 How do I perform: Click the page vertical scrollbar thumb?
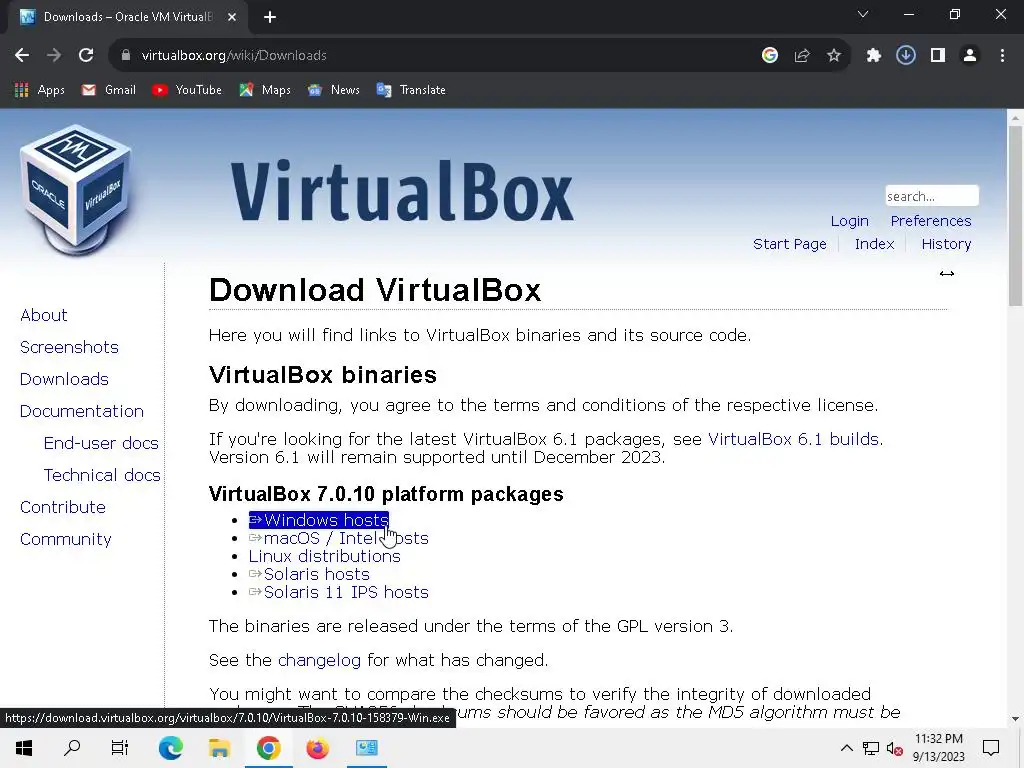(x=1015, y=215)
